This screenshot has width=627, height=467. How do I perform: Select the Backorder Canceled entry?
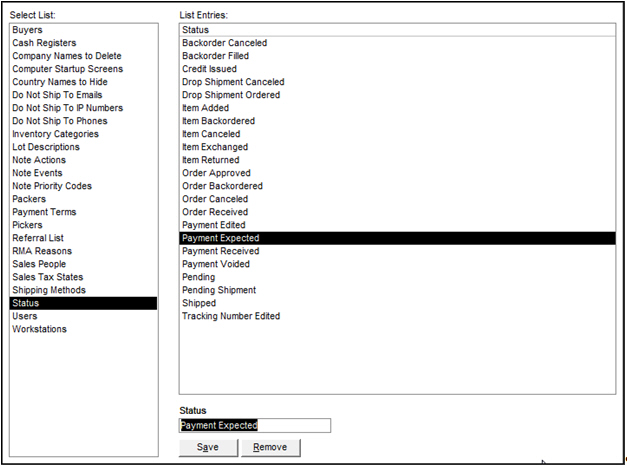[x=224, y=43]
